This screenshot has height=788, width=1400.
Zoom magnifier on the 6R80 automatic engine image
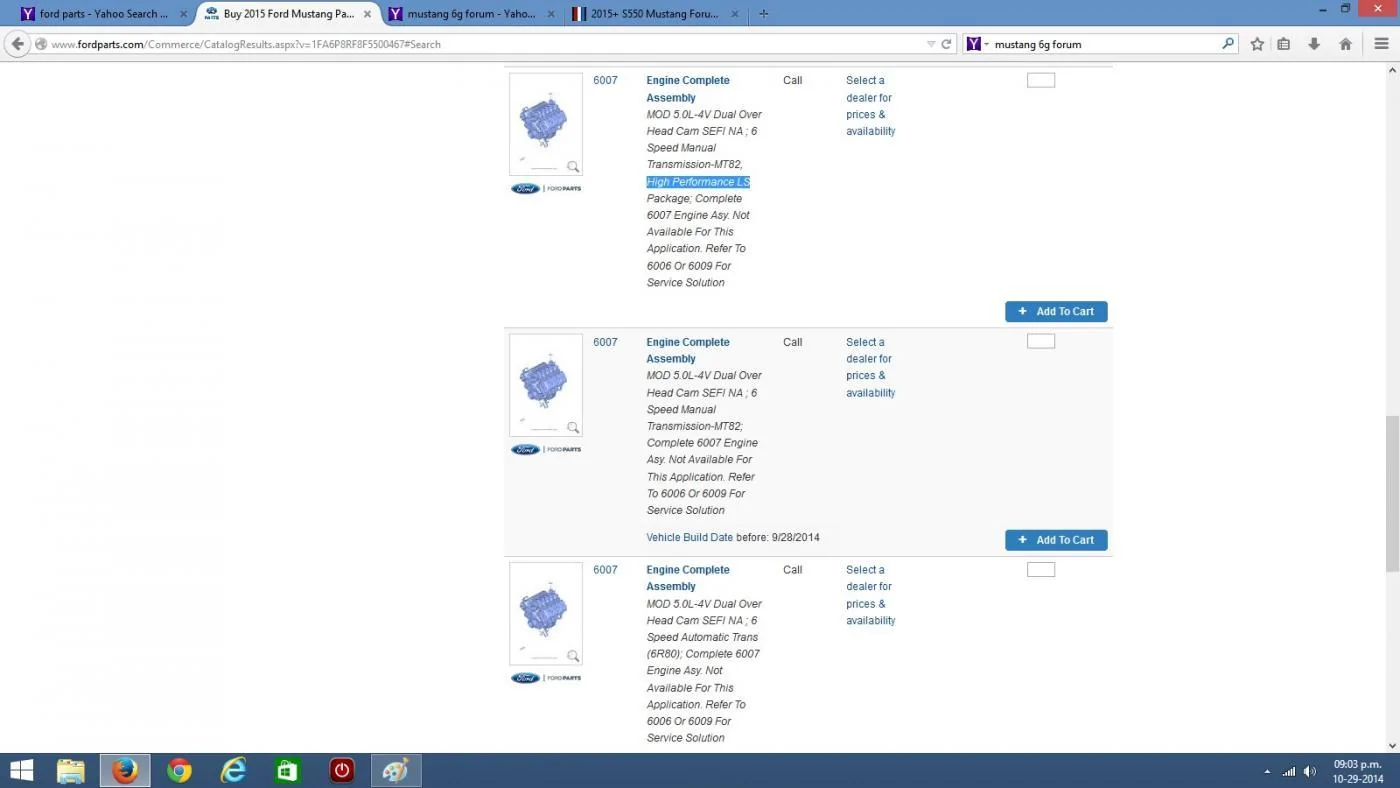coord(573,656)
